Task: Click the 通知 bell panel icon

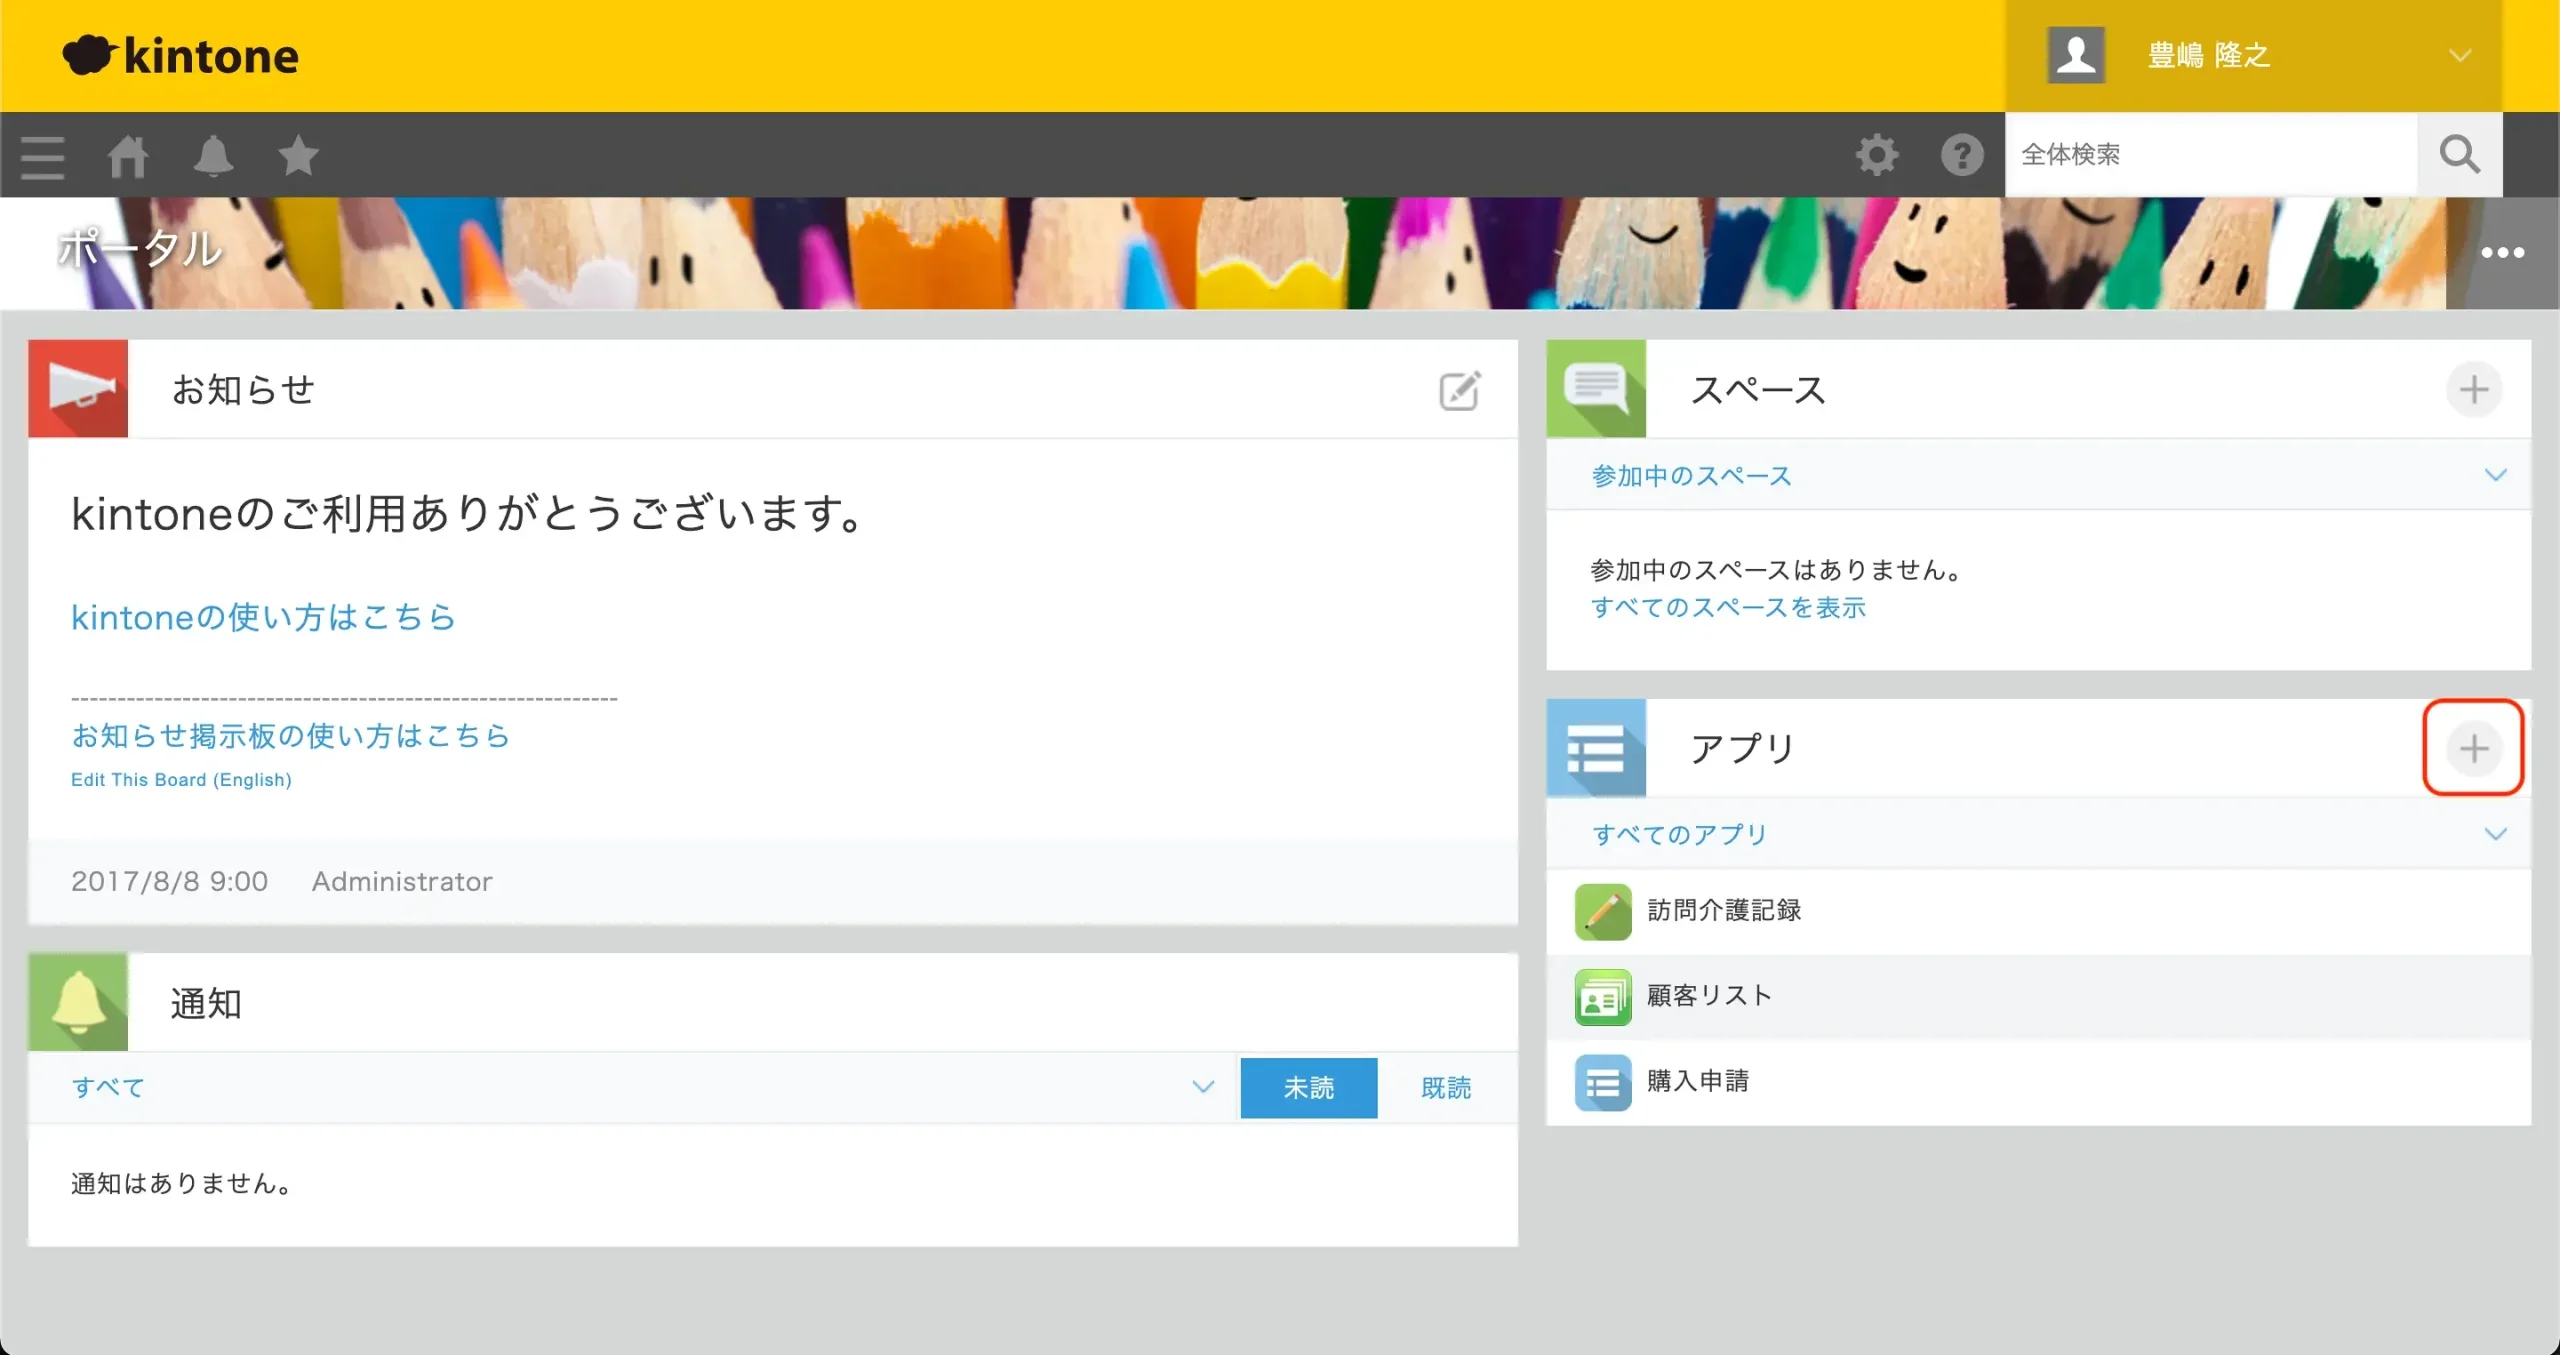Action: point(78,1002)
